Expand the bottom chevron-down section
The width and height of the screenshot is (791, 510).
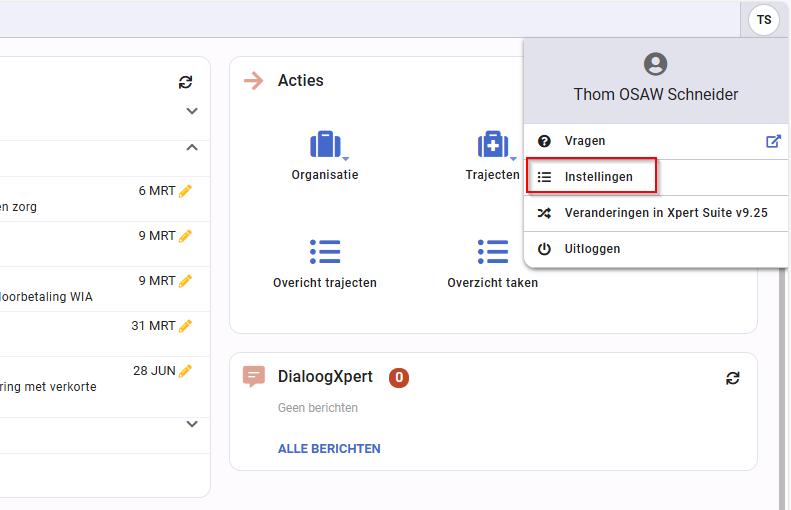[192, 424]
